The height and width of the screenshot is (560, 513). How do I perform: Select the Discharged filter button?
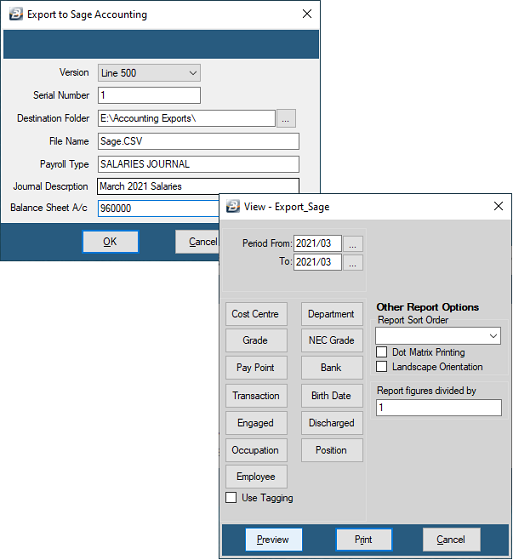332,423
